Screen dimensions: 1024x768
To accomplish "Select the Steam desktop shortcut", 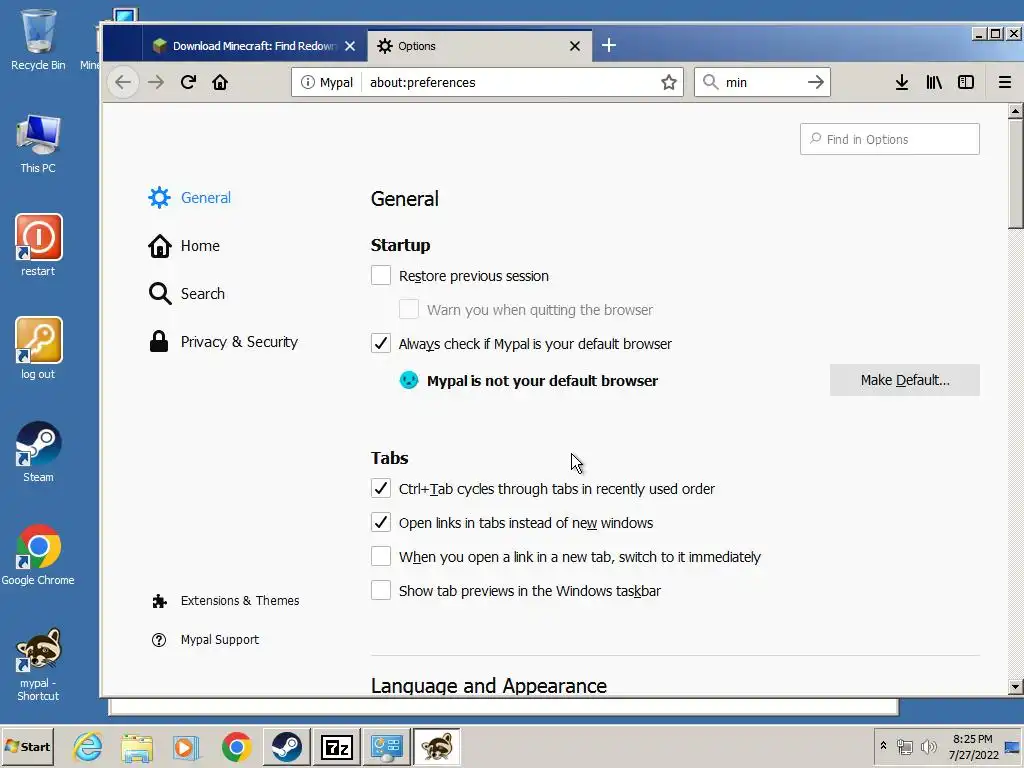I will [x=38, y=452].
